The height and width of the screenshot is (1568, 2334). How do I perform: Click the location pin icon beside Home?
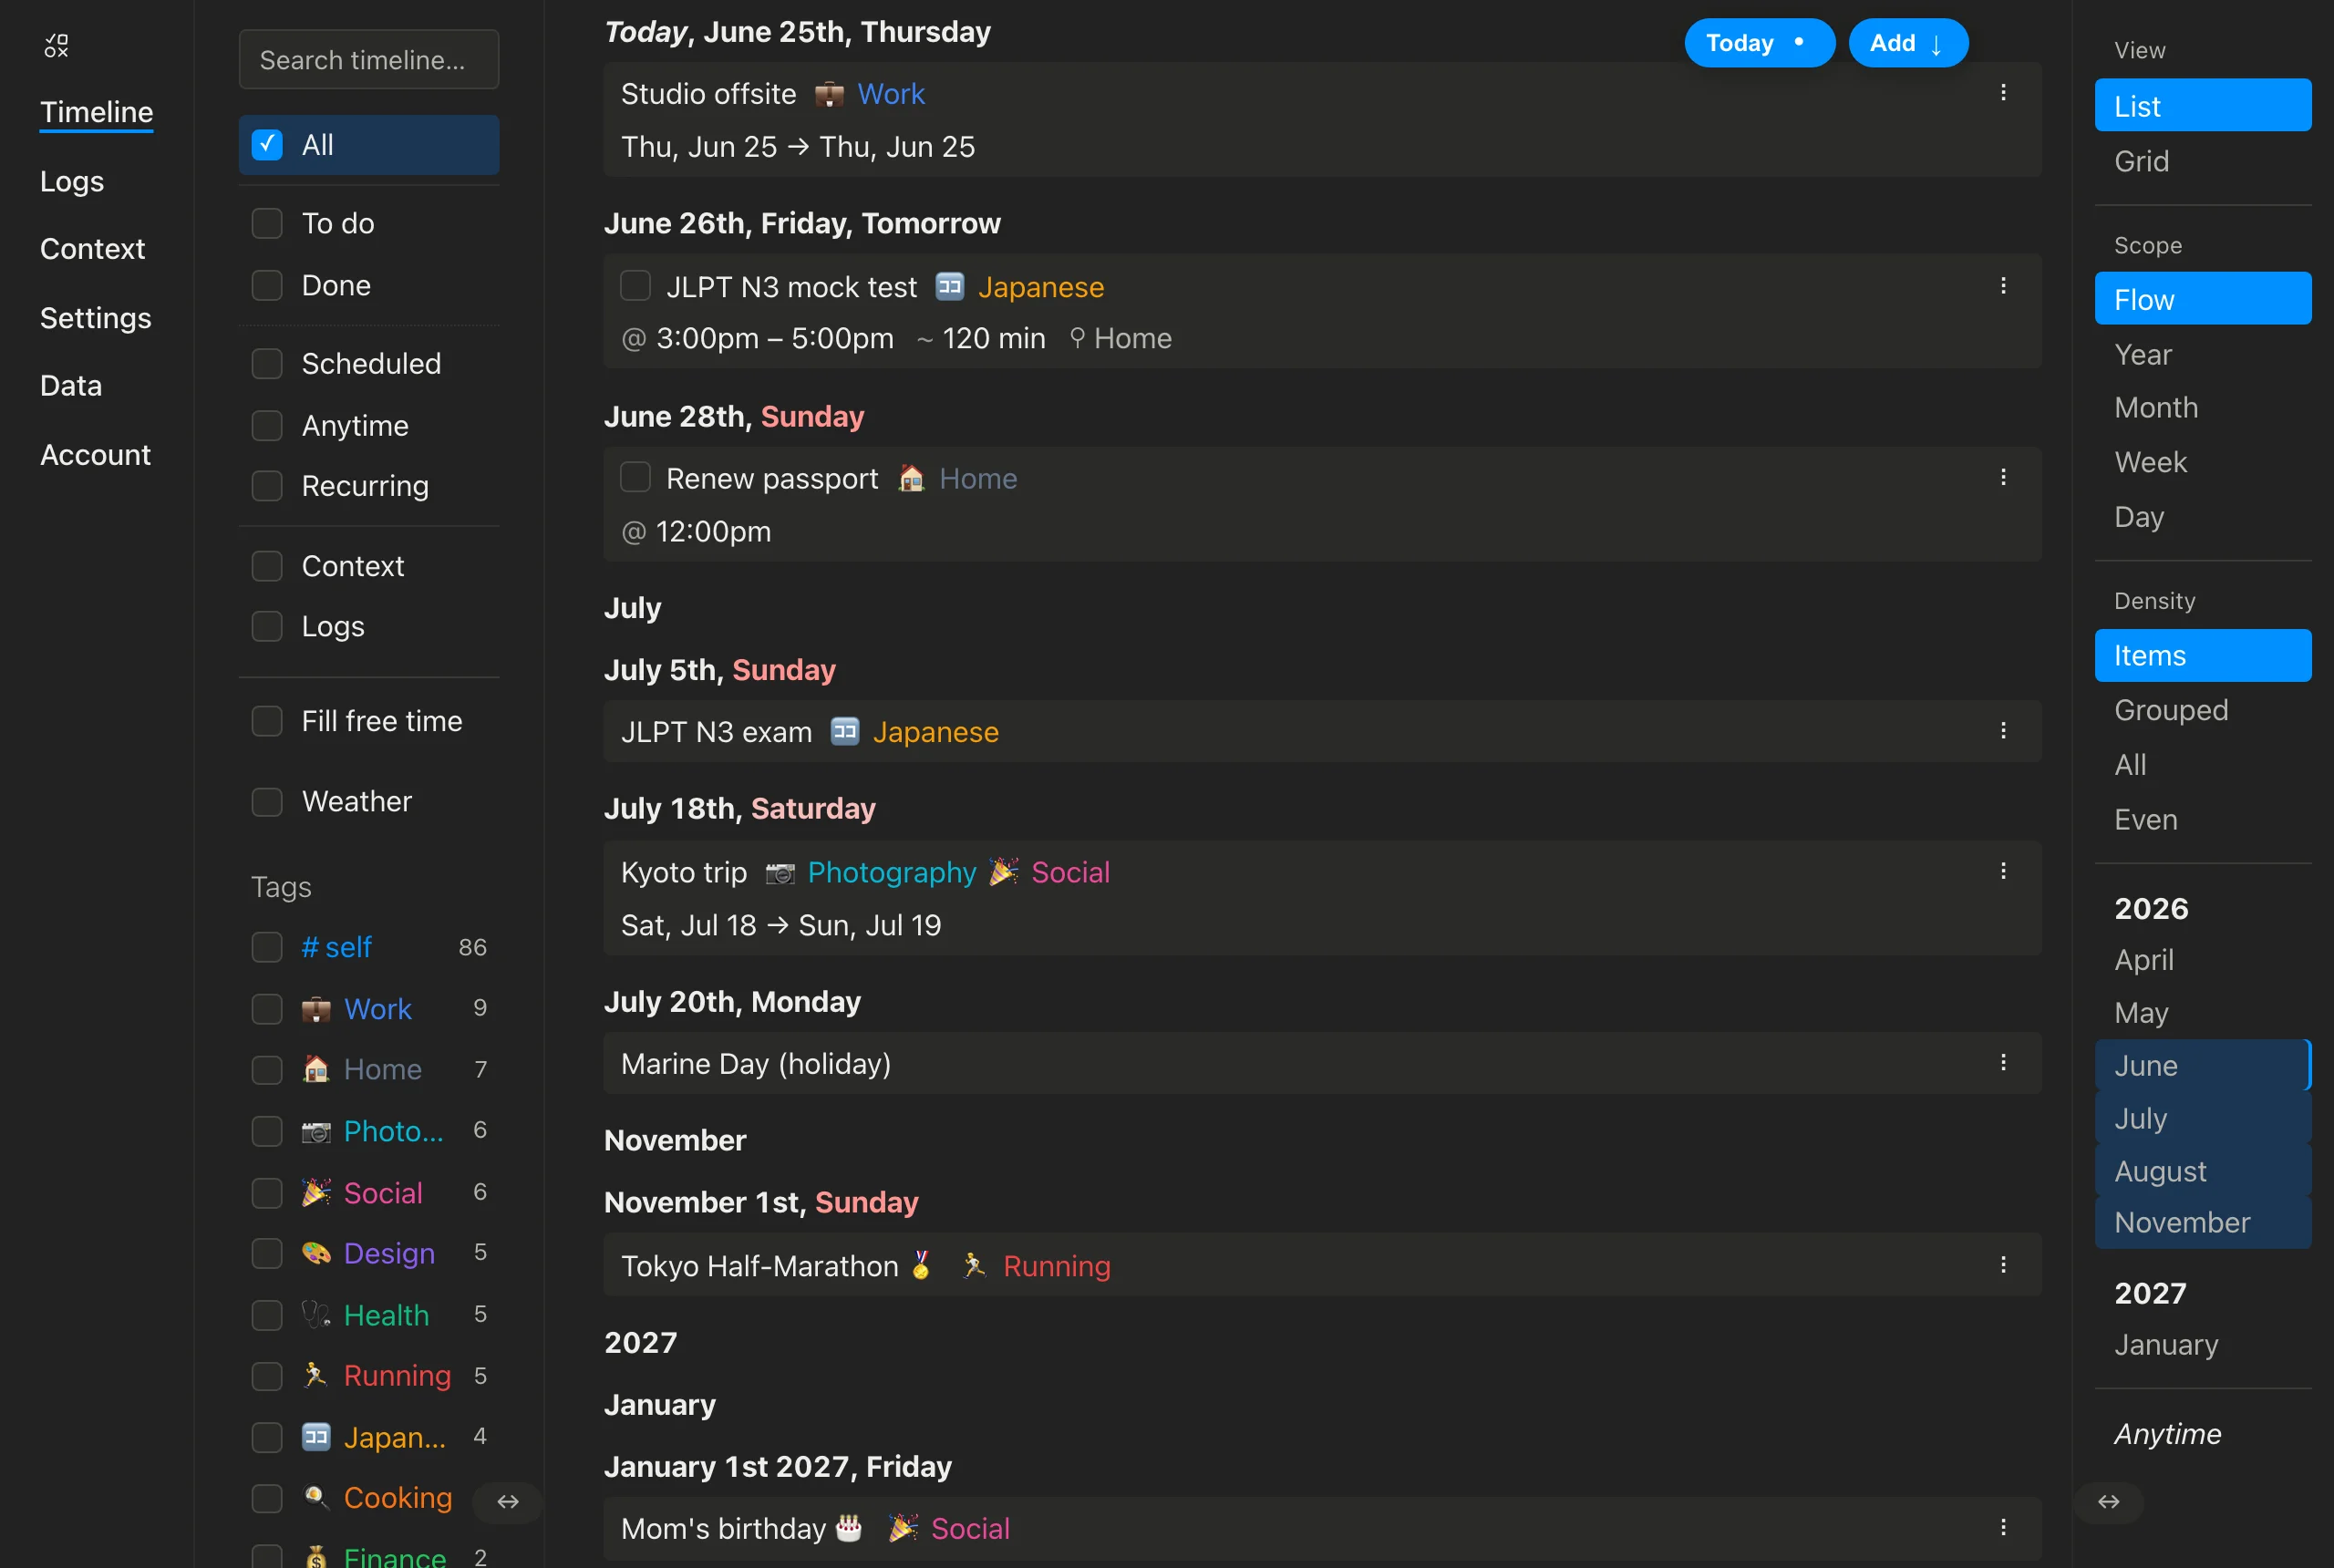1077,338
